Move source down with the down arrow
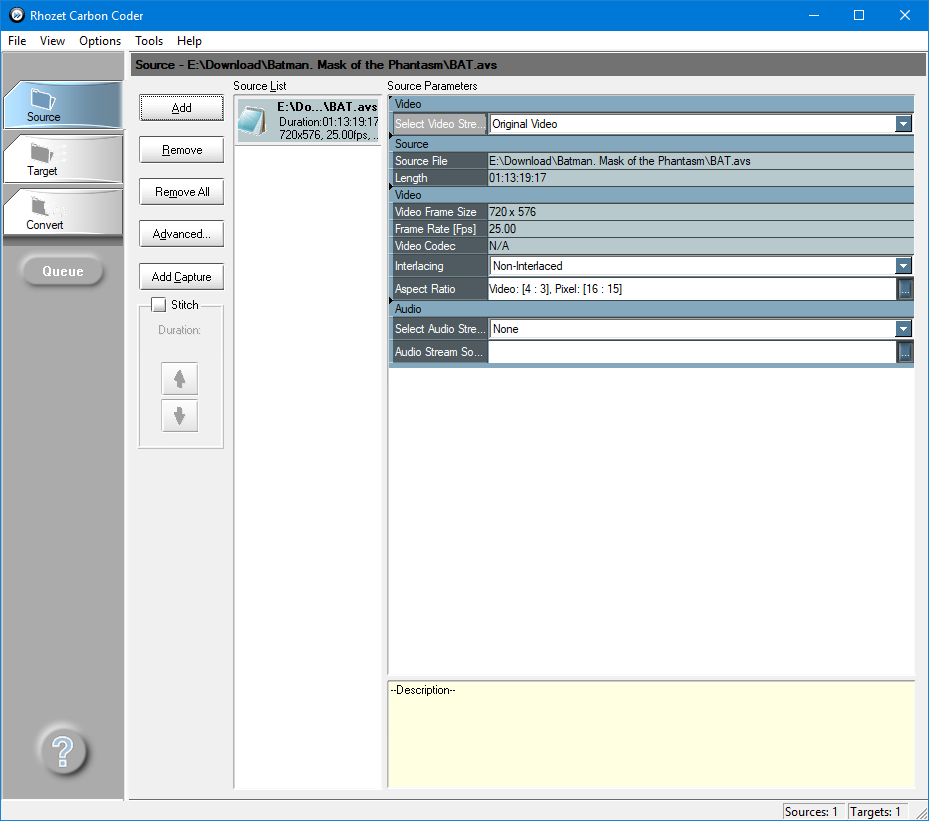 (180, 416)
